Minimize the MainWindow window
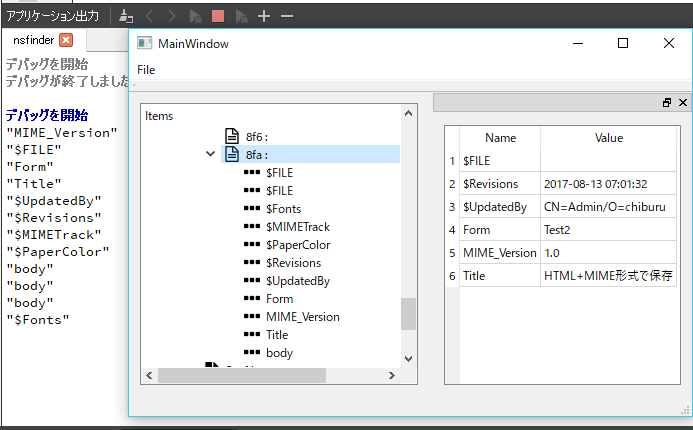The height and width of the screenshot is (430, 693). coord(578,43)
